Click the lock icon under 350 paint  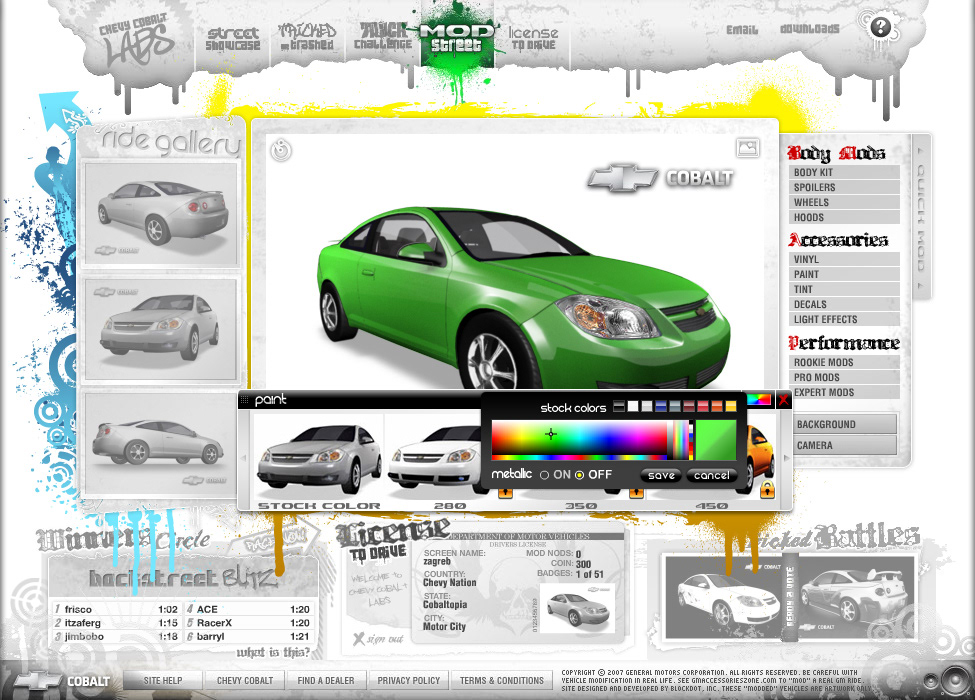(x=635, y=492)
